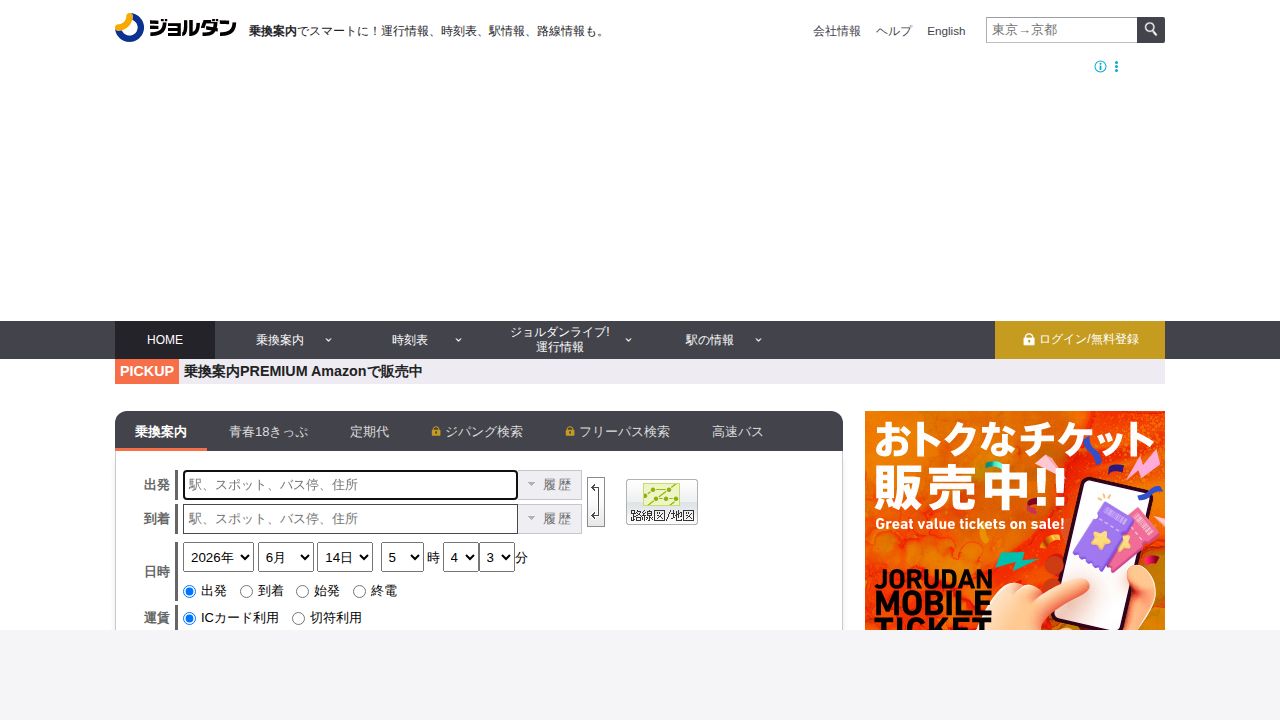Click the search magnifier button

coord(1151,30)
